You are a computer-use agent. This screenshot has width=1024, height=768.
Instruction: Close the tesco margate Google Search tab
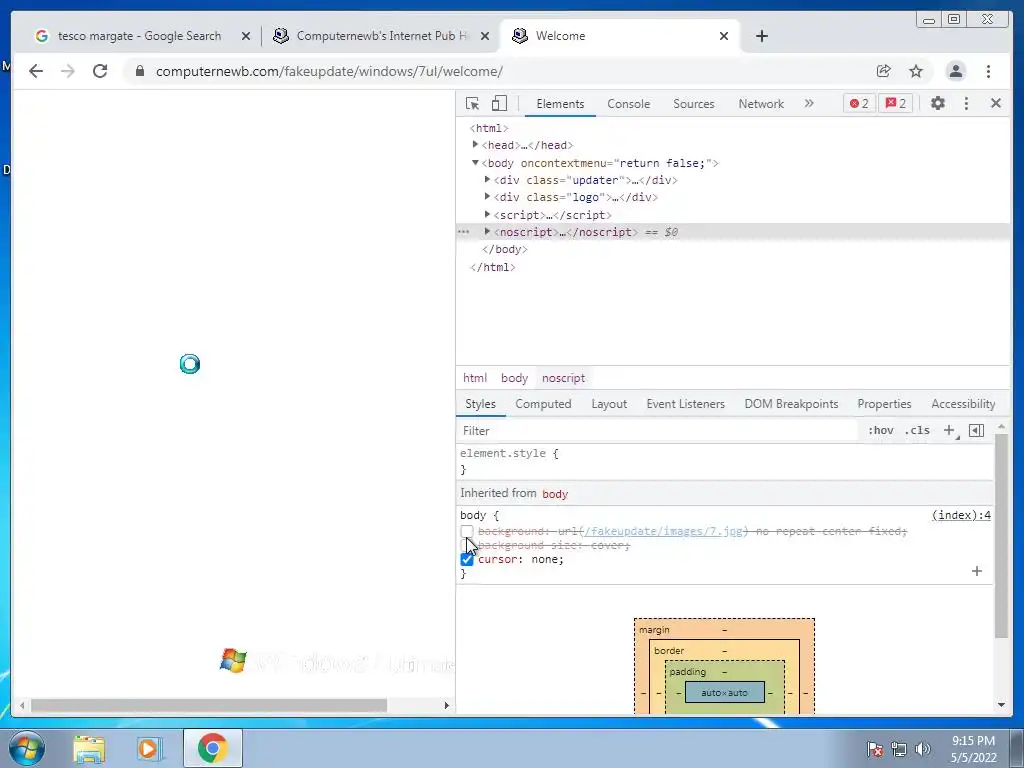(246, 37)
